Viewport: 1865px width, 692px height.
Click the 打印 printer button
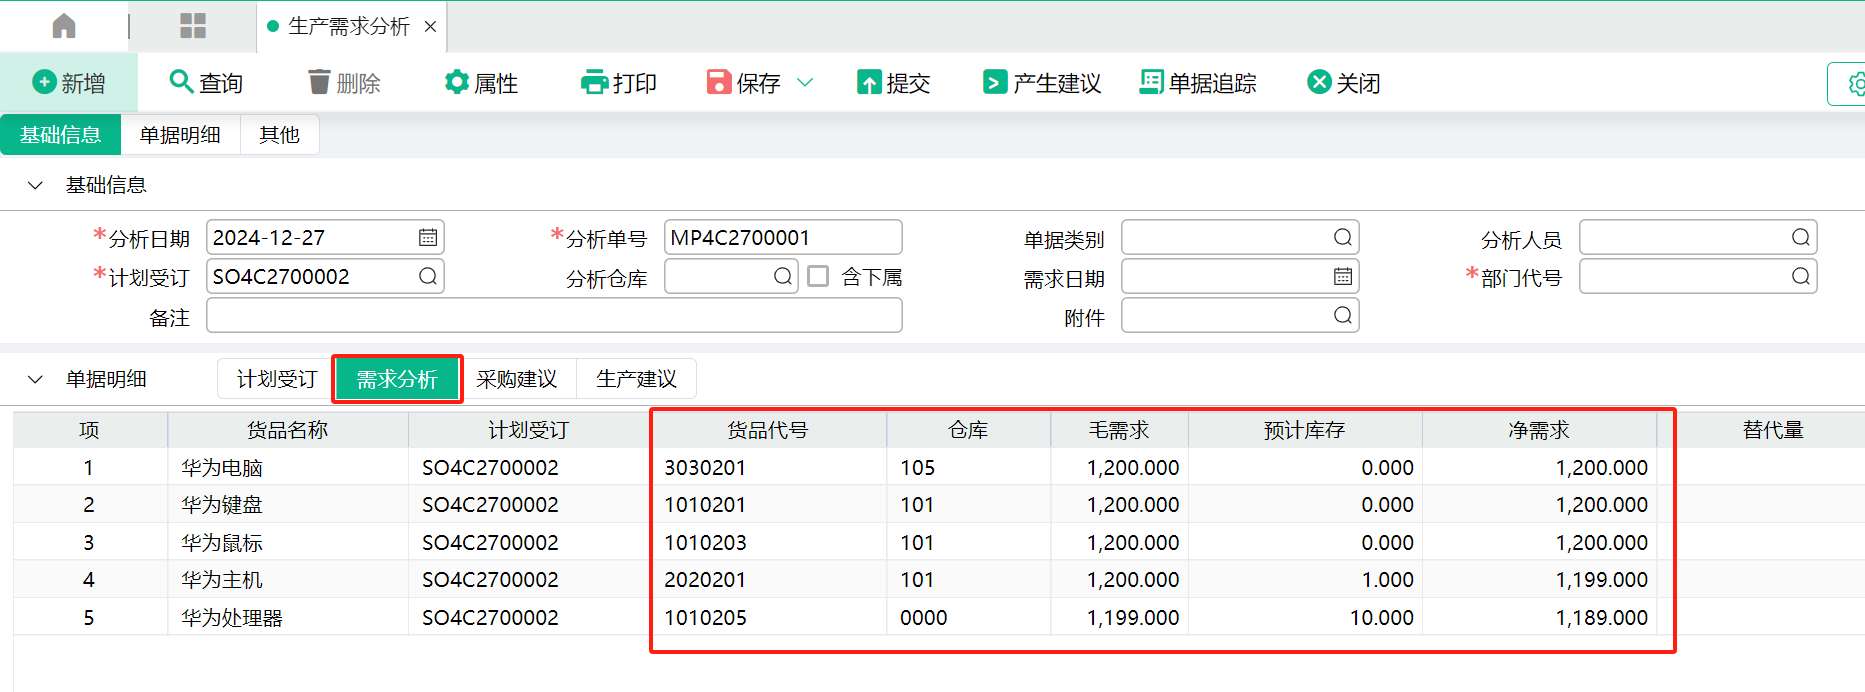click(x=619, y=83)
